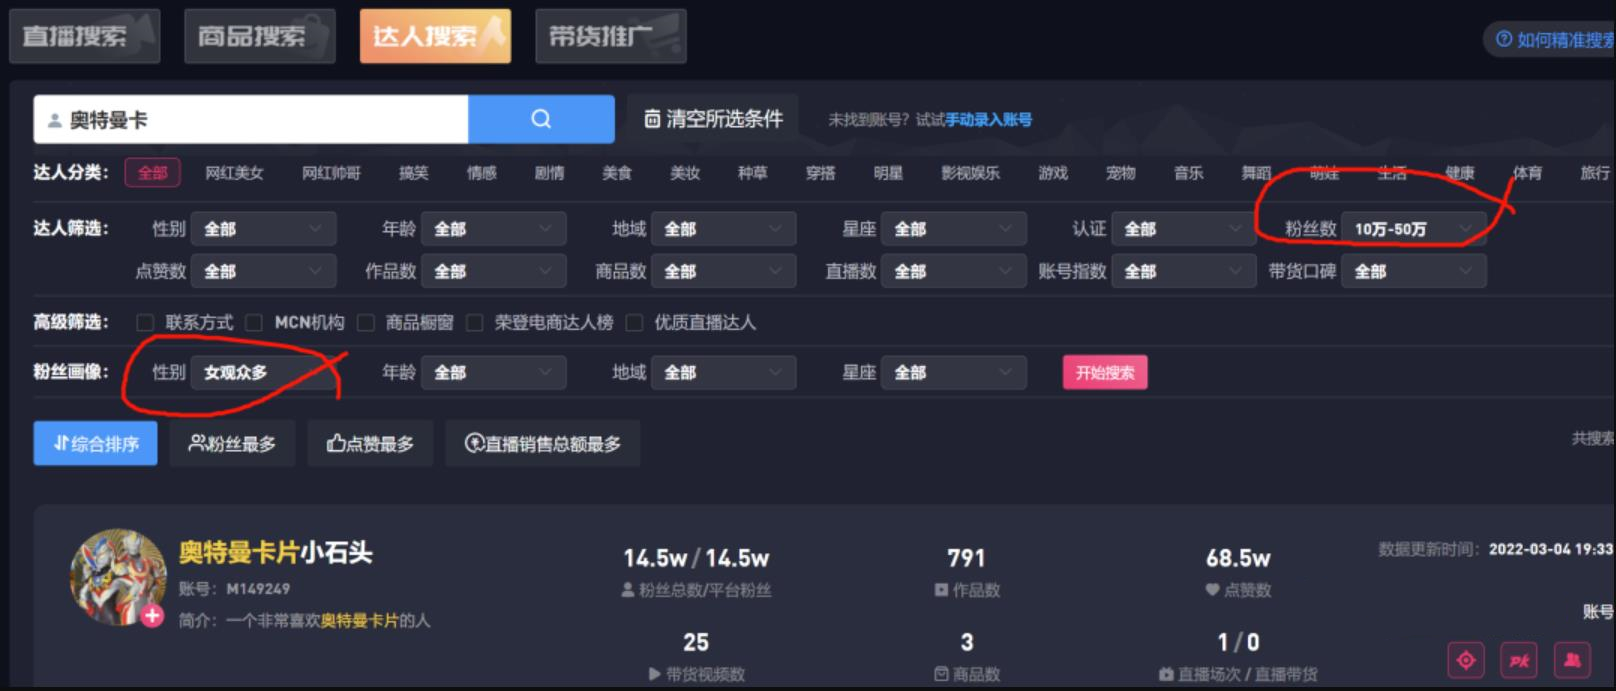This screenshot has height=691, width=1616.
Task: Open the 直播数 dropdown
Action: [x=953, y=271]
